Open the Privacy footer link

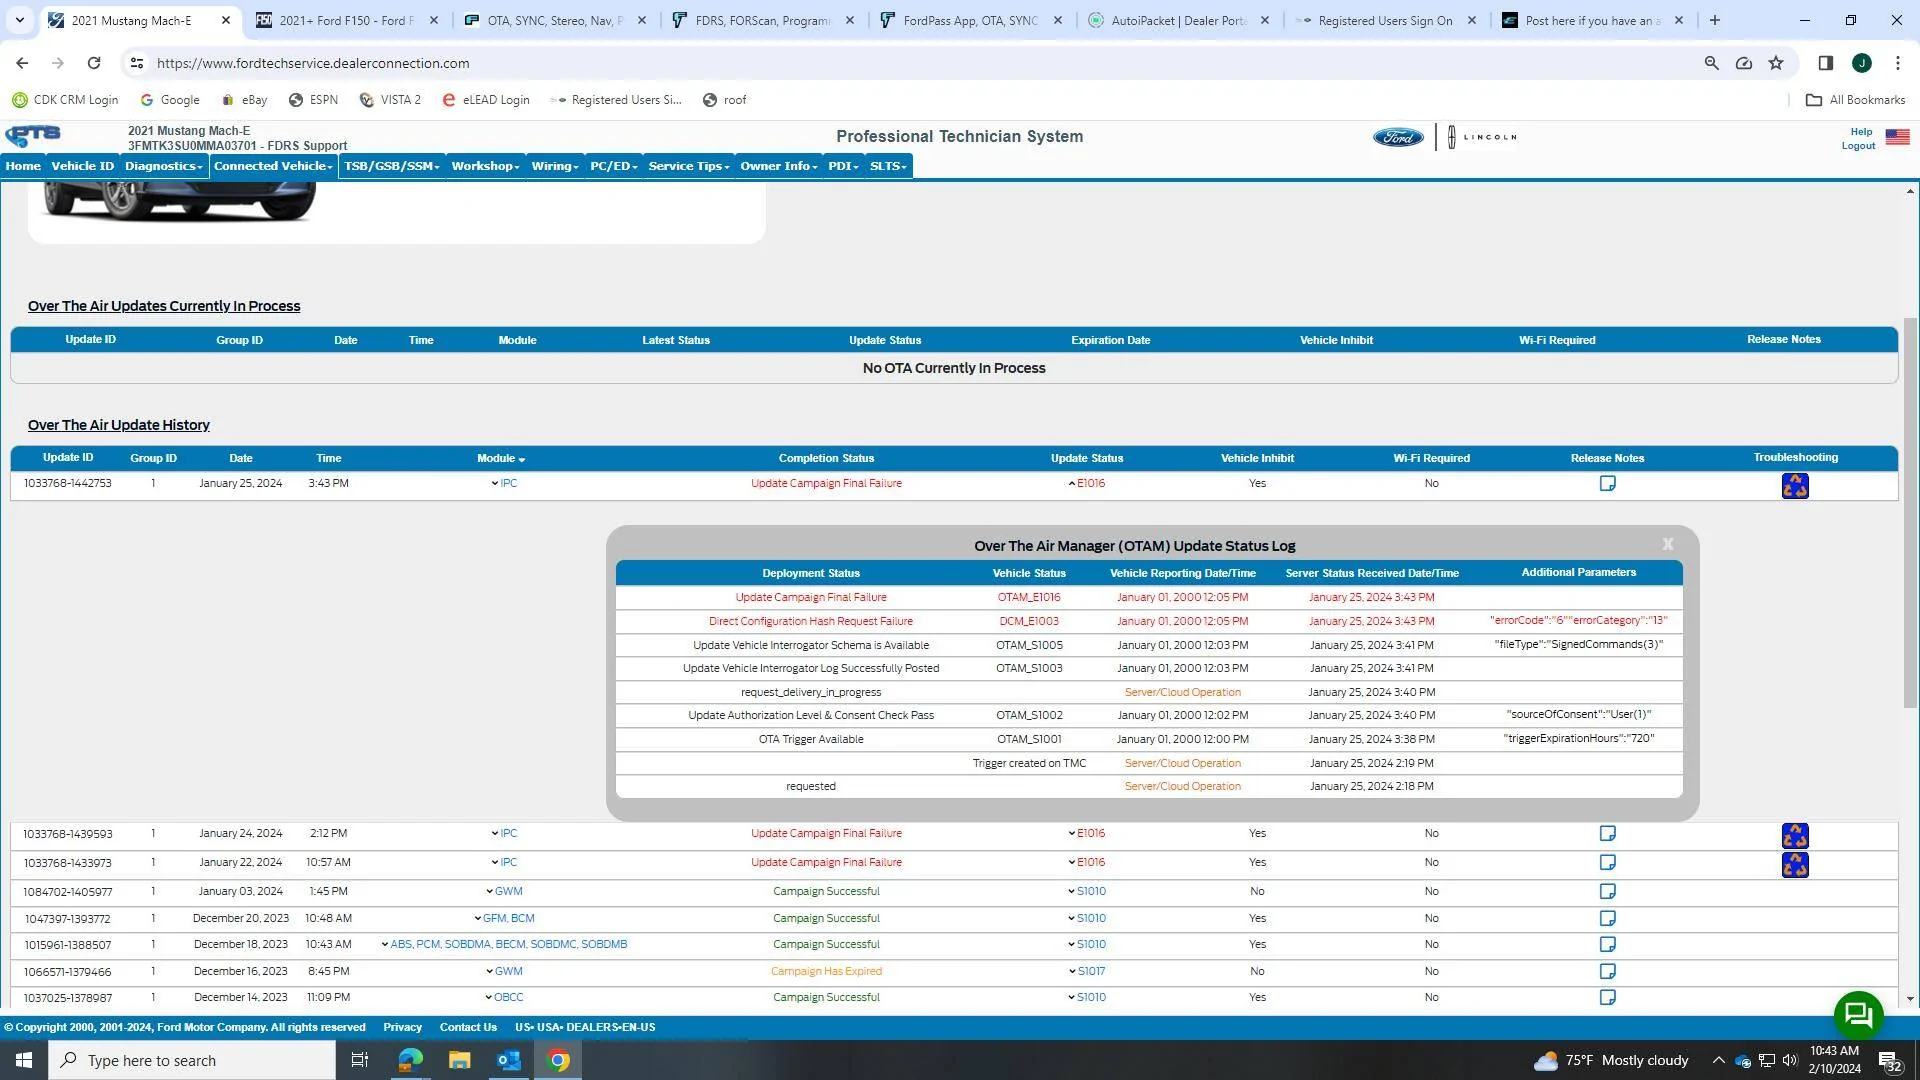tap(402, 1028)
